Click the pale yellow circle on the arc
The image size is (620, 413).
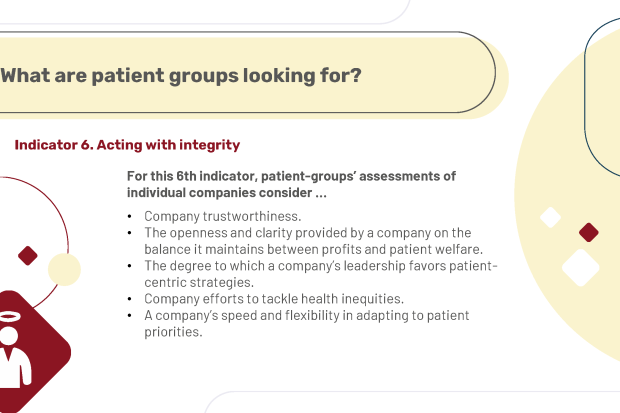click(64, 270)
